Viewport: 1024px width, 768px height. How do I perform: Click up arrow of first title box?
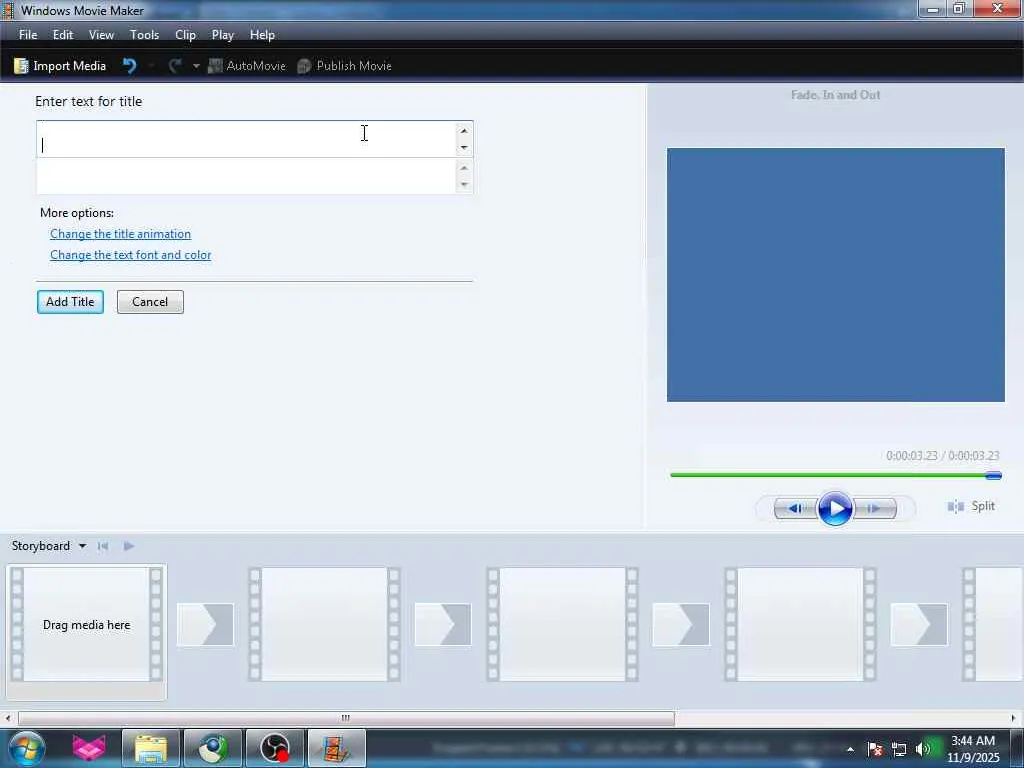click(x=464, y=131)
